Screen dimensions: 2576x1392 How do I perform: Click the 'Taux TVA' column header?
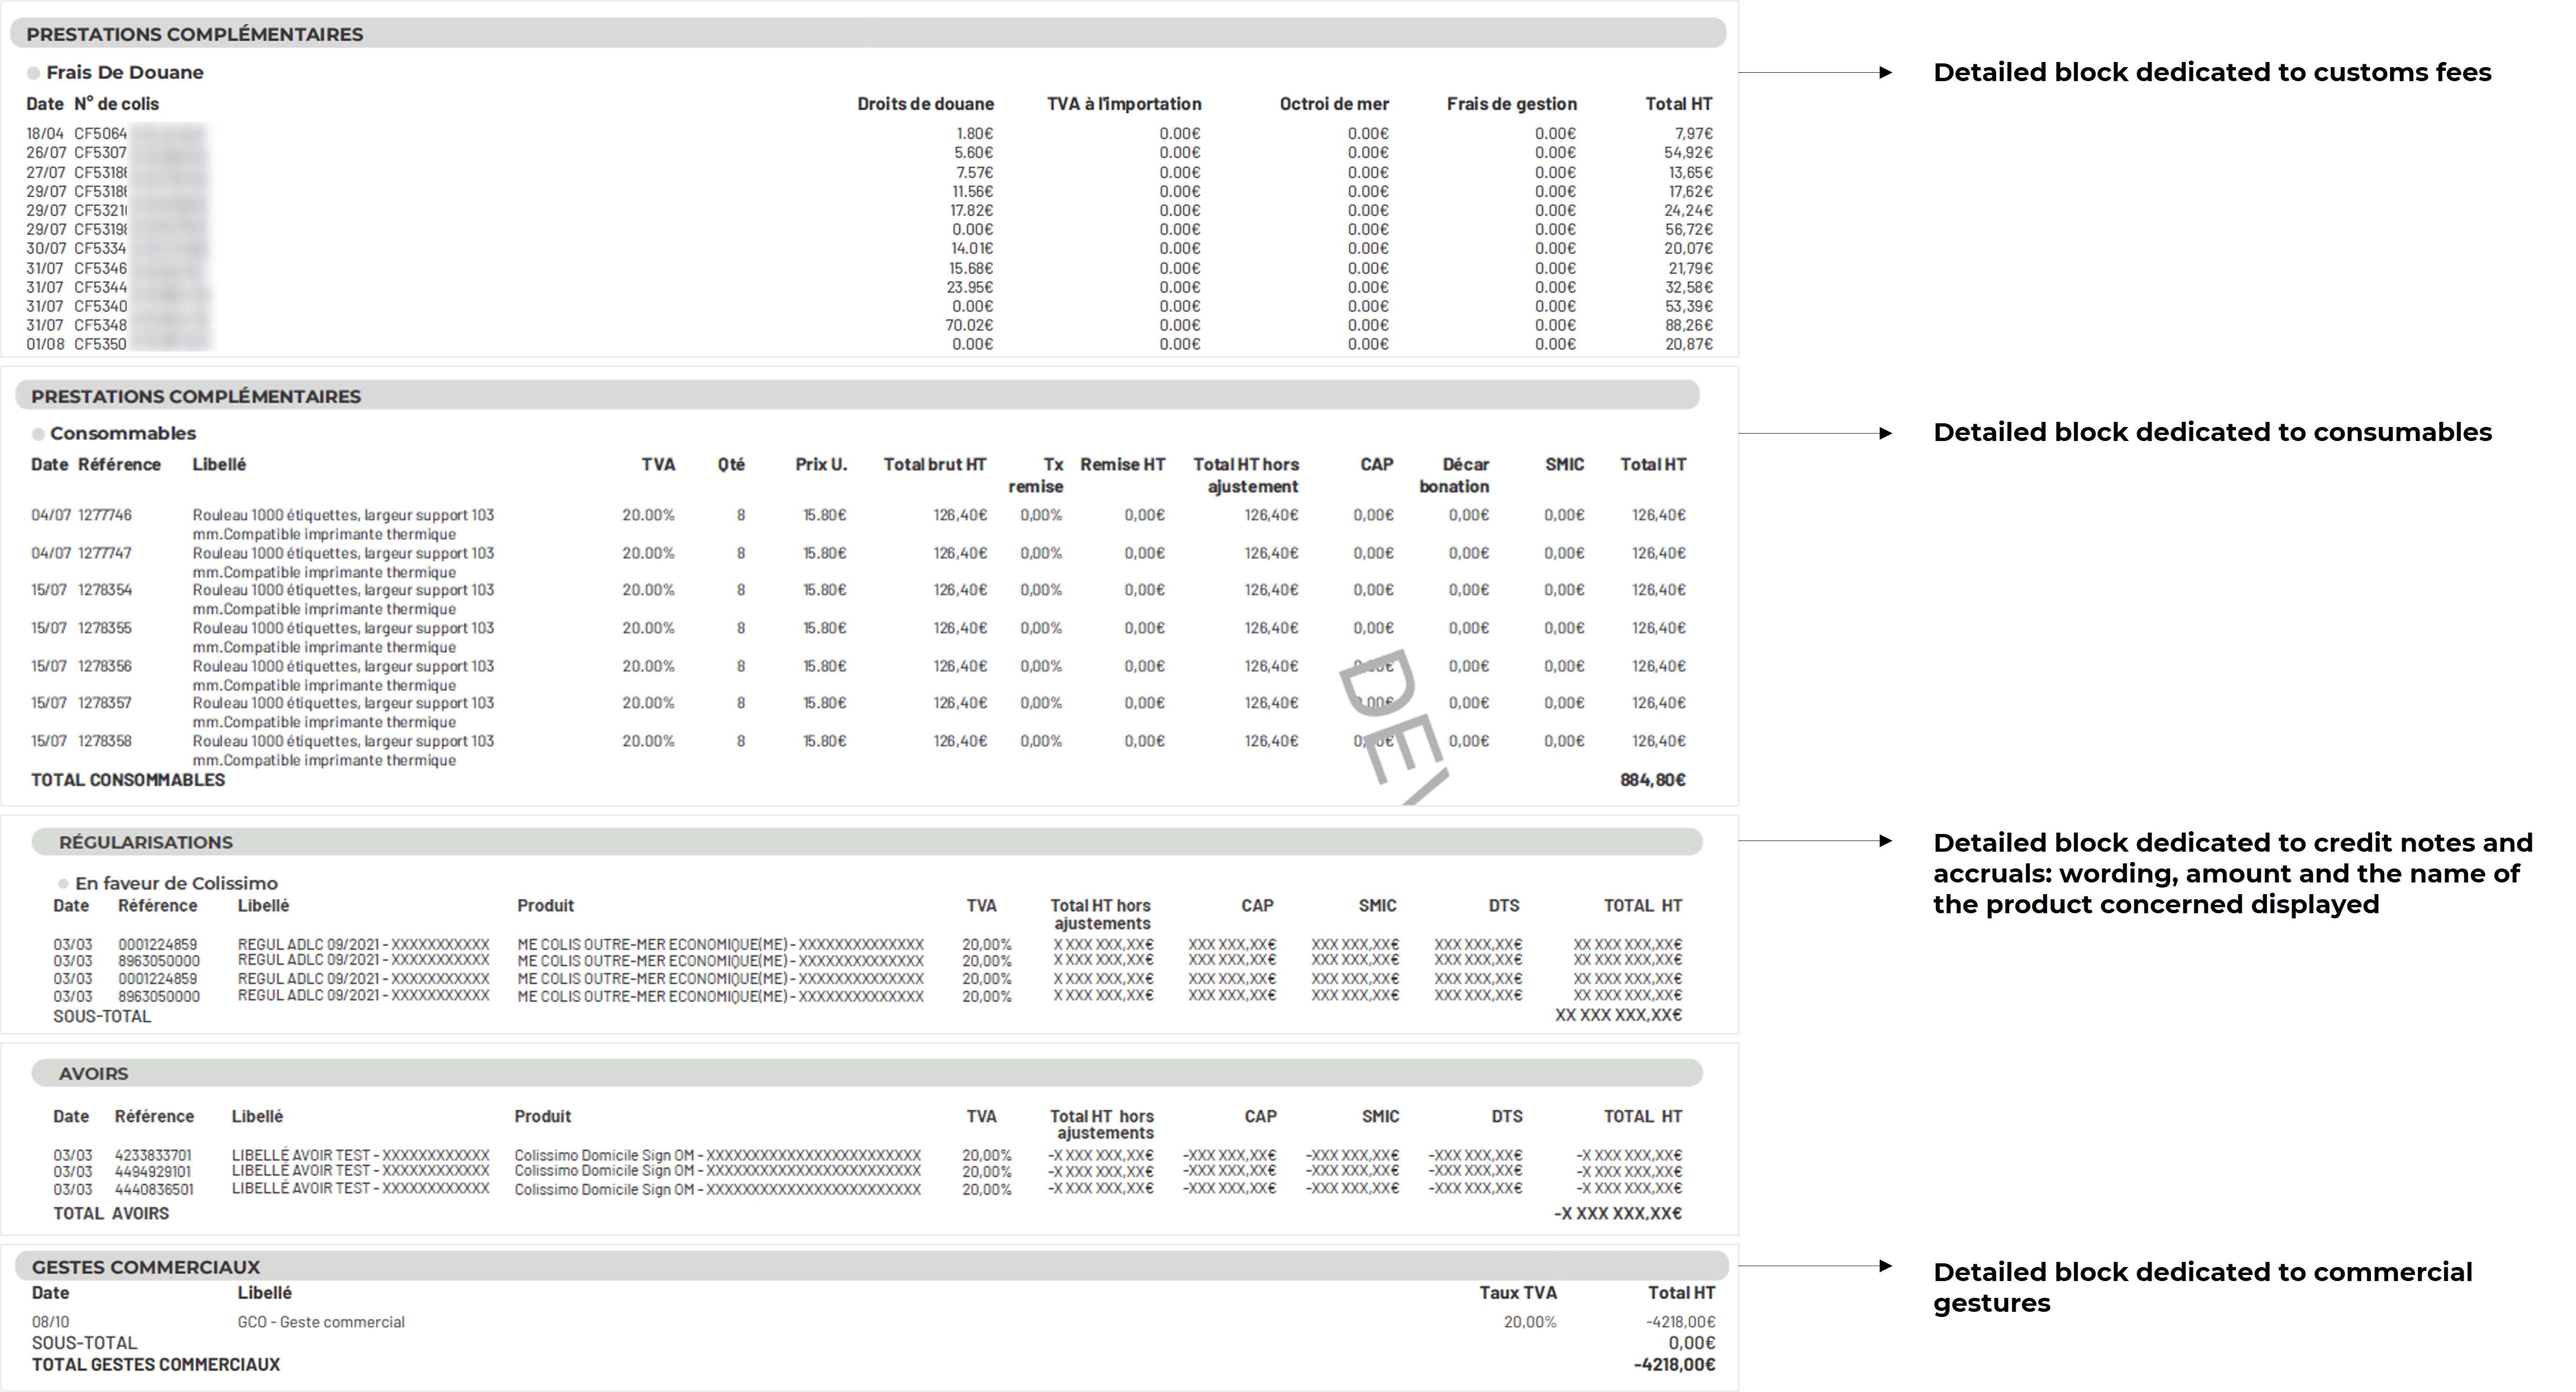1518,1293
